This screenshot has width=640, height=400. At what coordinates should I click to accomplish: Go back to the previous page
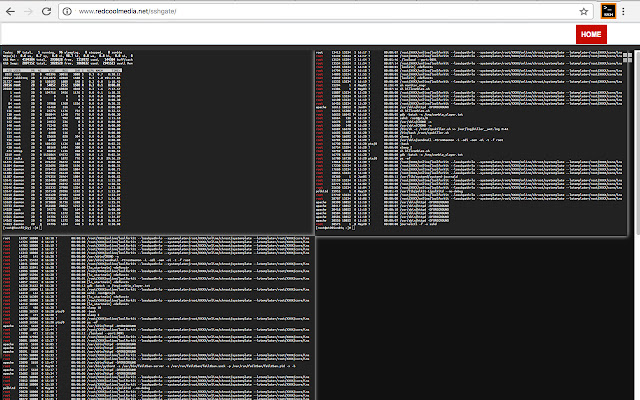pos(11,11)
